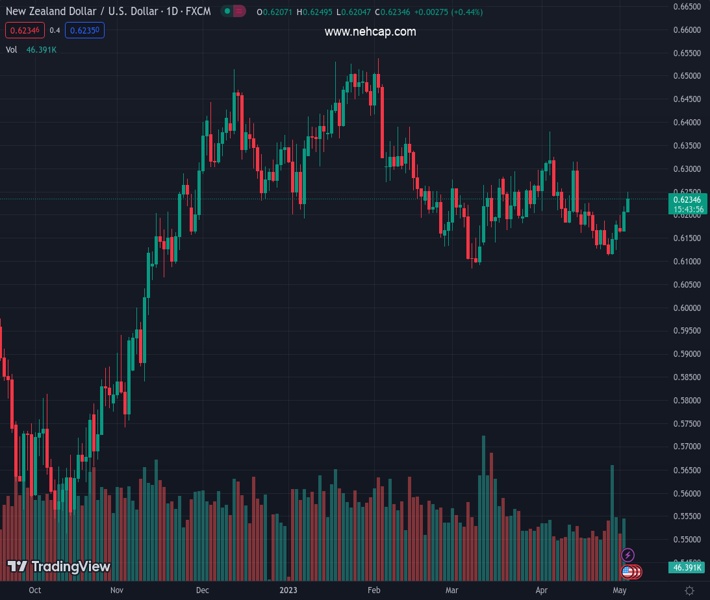
Task: Click the red sell price 0.62346 button
Action: (x=24, y=30)
